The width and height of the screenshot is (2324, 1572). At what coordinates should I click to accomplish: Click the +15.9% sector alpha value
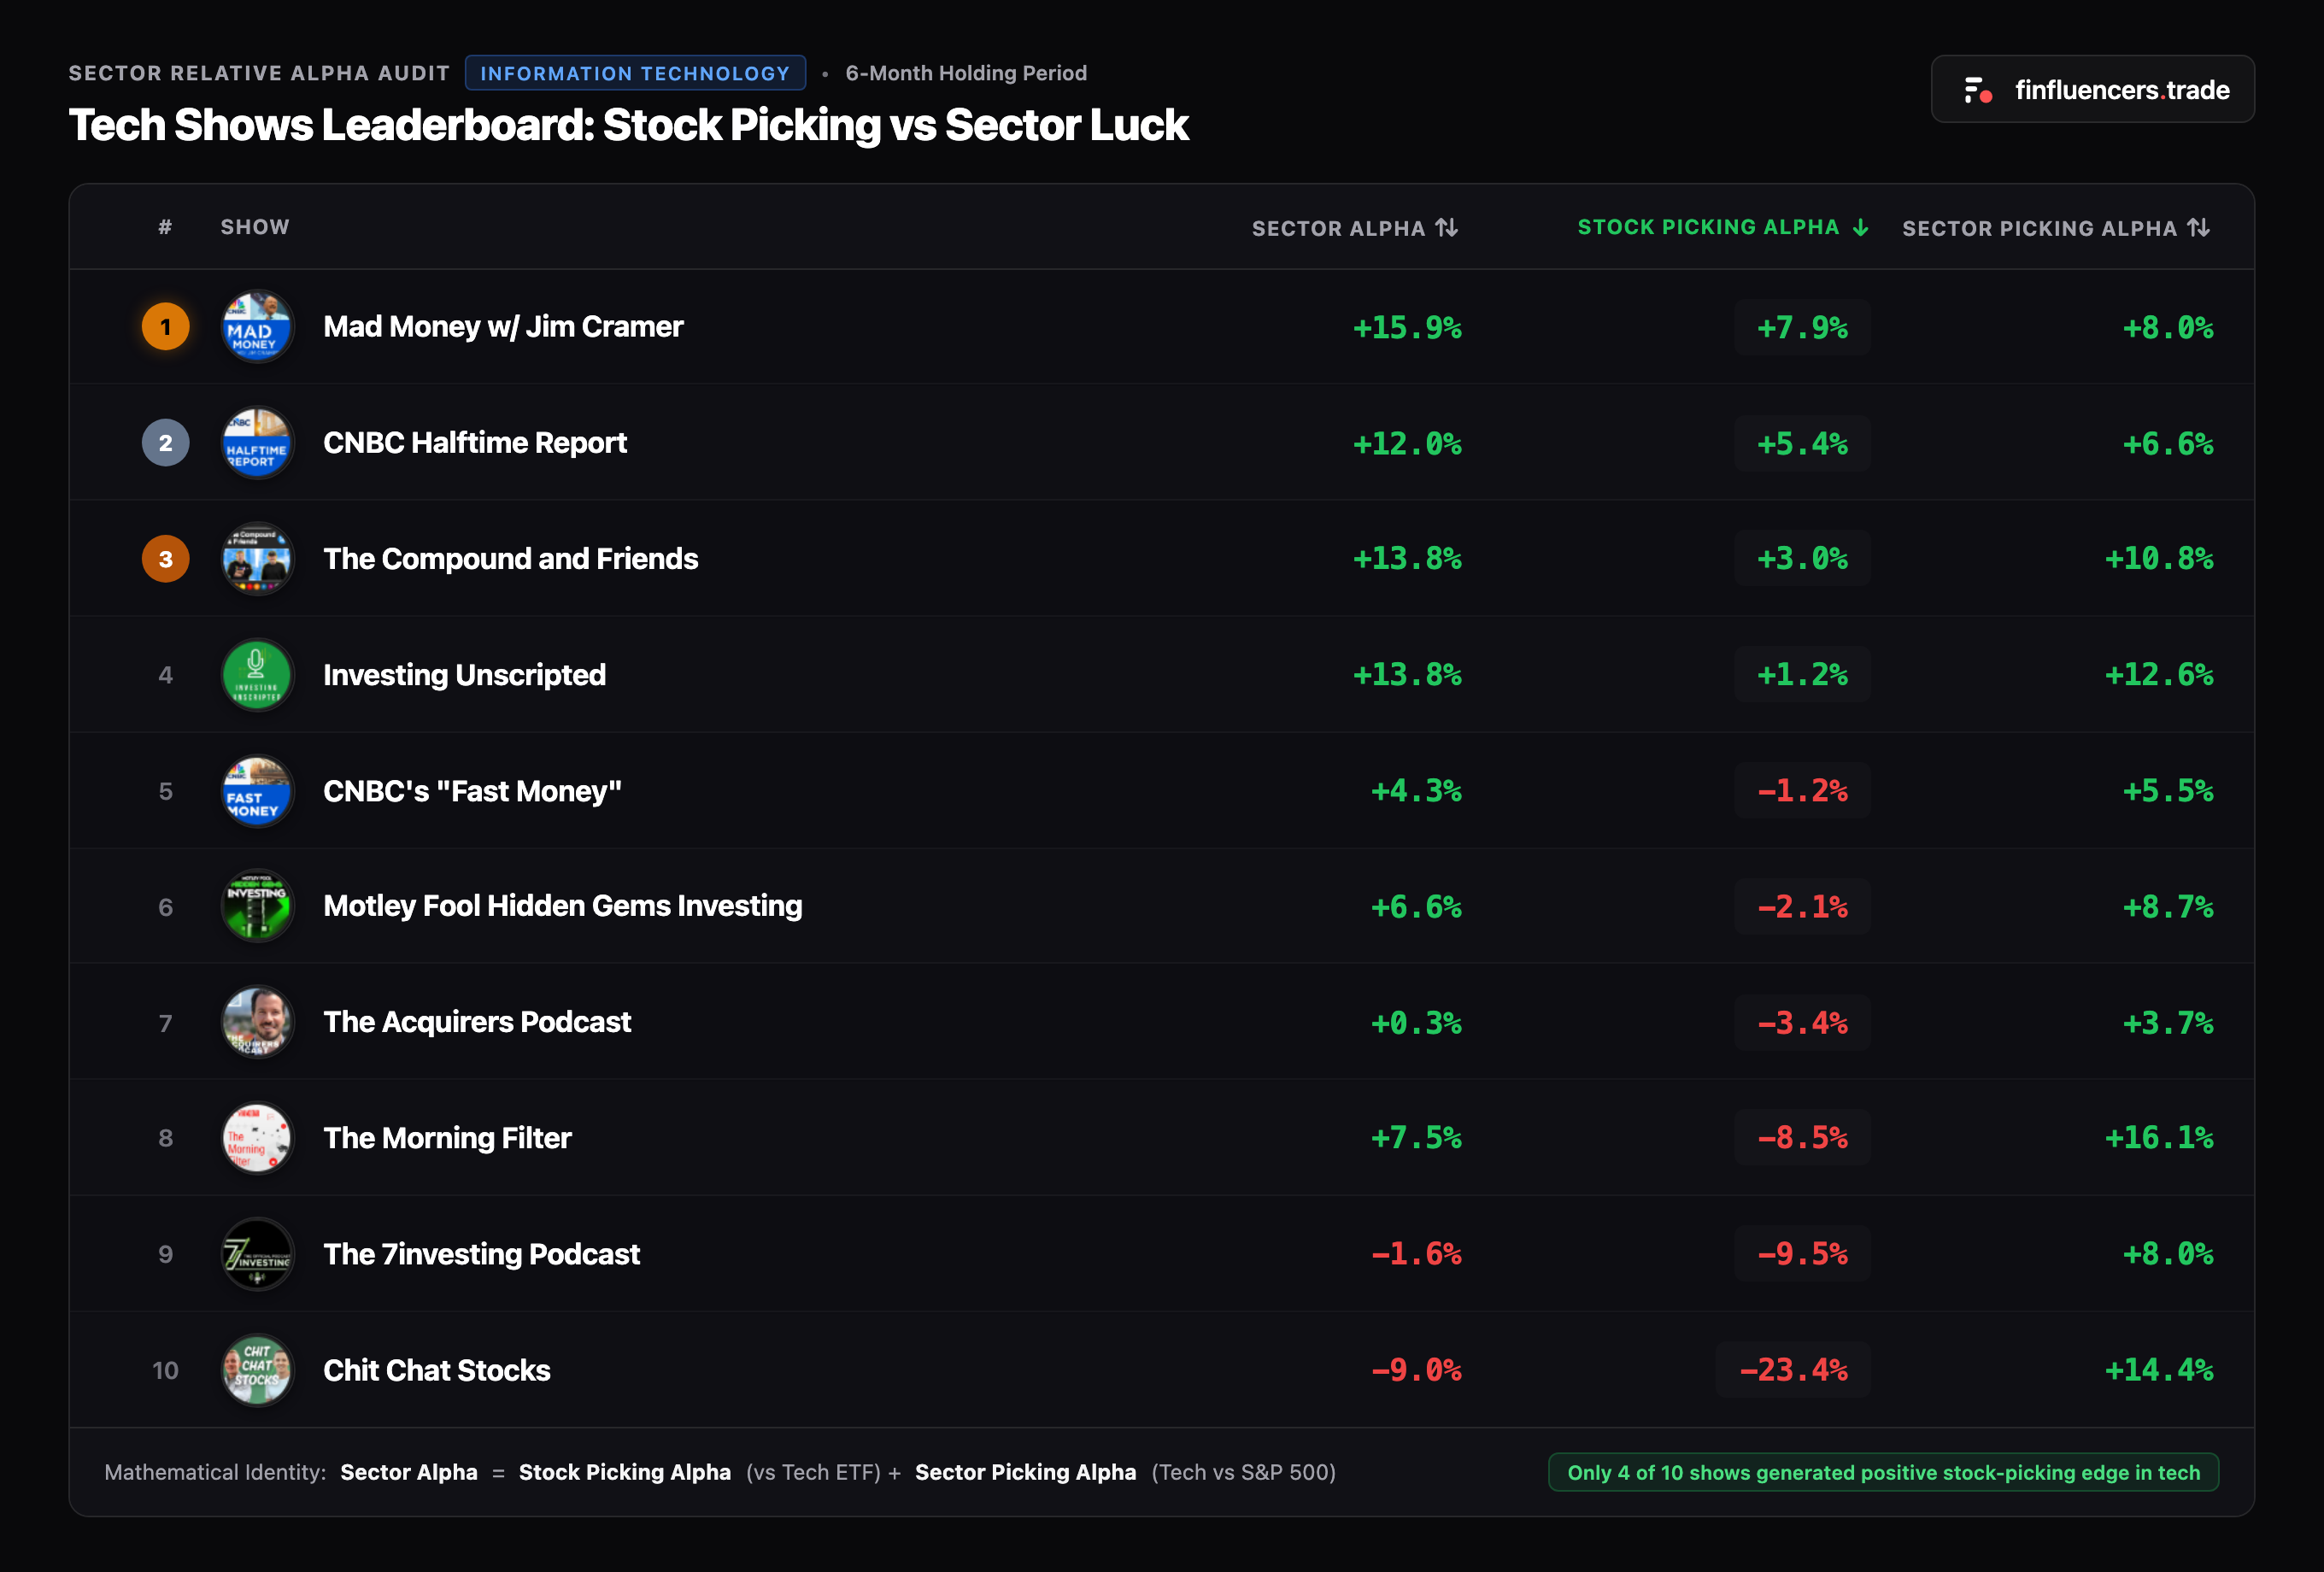coord(1407,328)
